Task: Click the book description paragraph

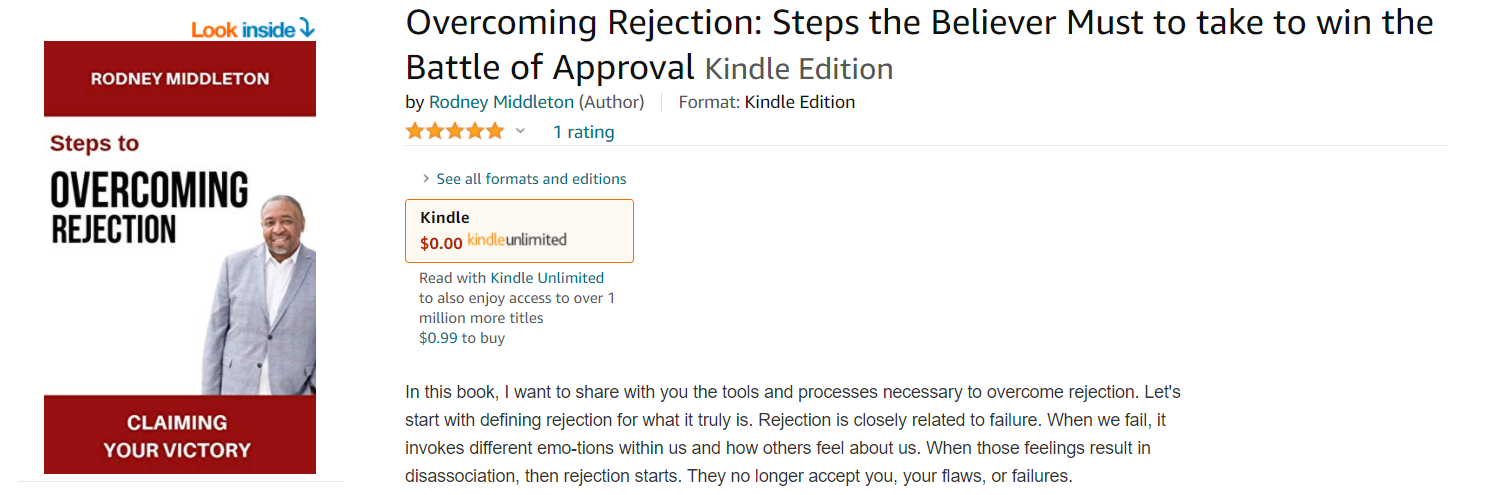Action: (792, 434)
